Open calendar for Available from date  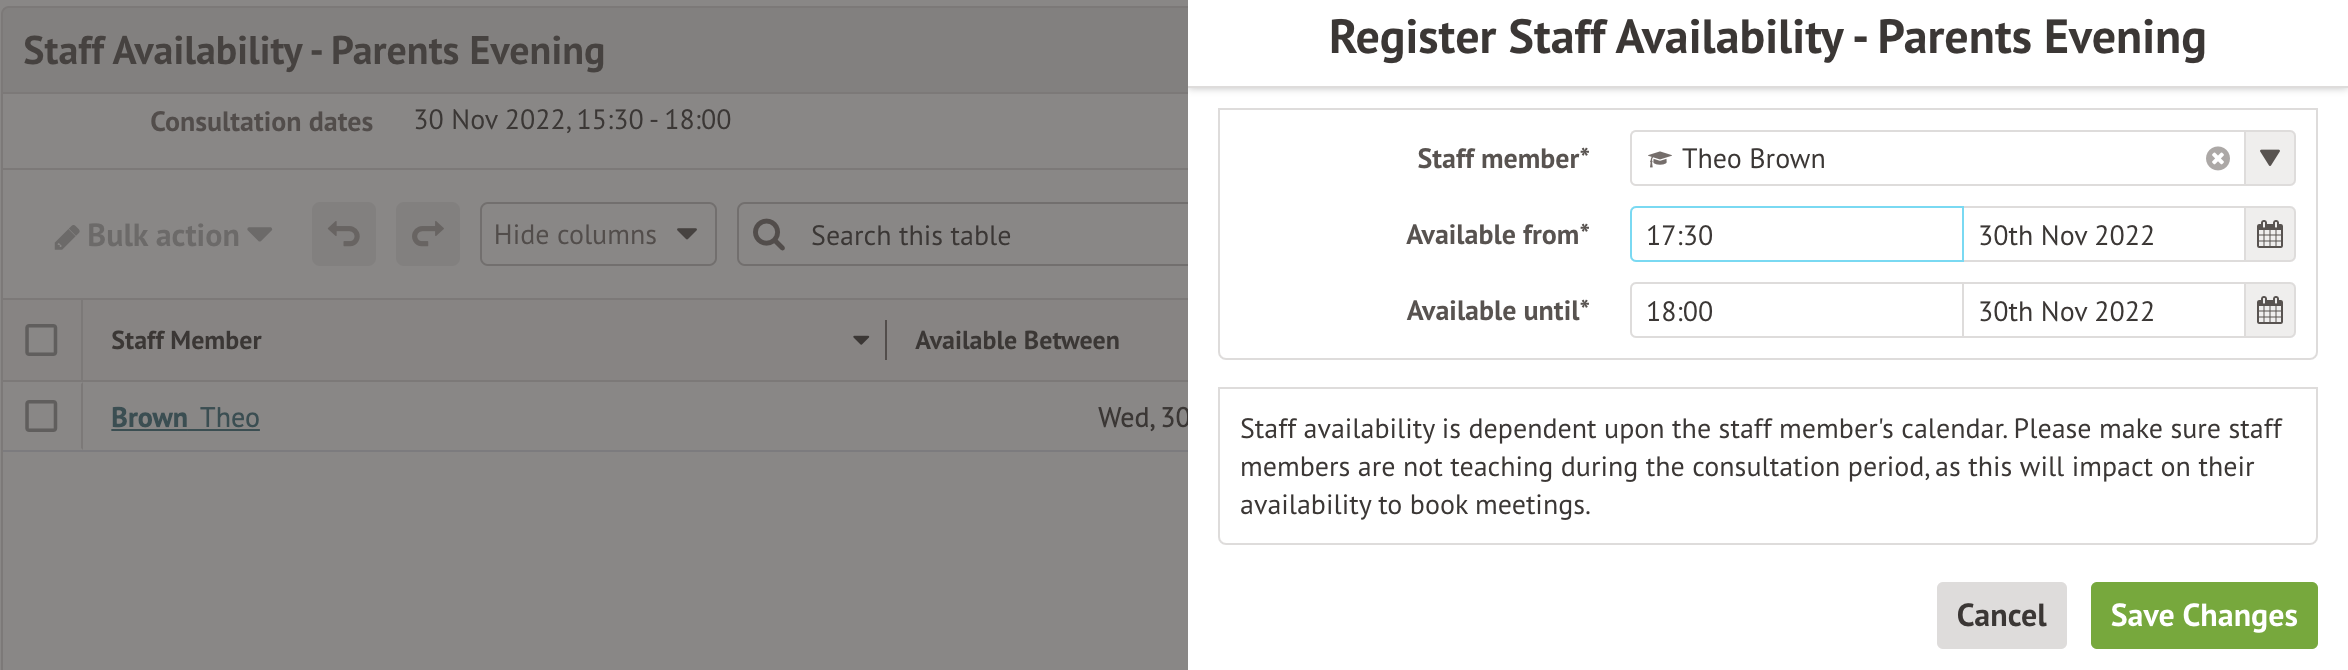point(2269,235)
